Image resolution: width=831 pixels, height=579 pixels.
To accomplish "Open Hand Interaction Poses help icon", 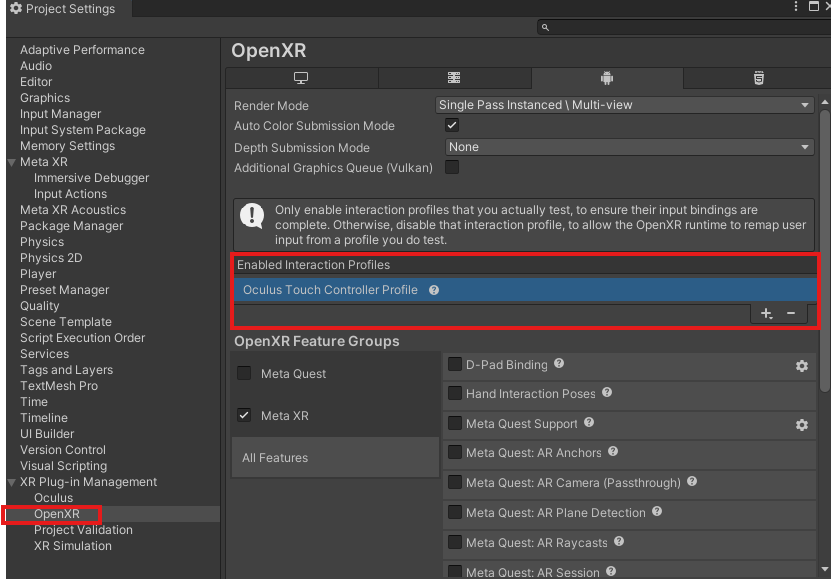I will pyautogui.click(x=607, y=393).
